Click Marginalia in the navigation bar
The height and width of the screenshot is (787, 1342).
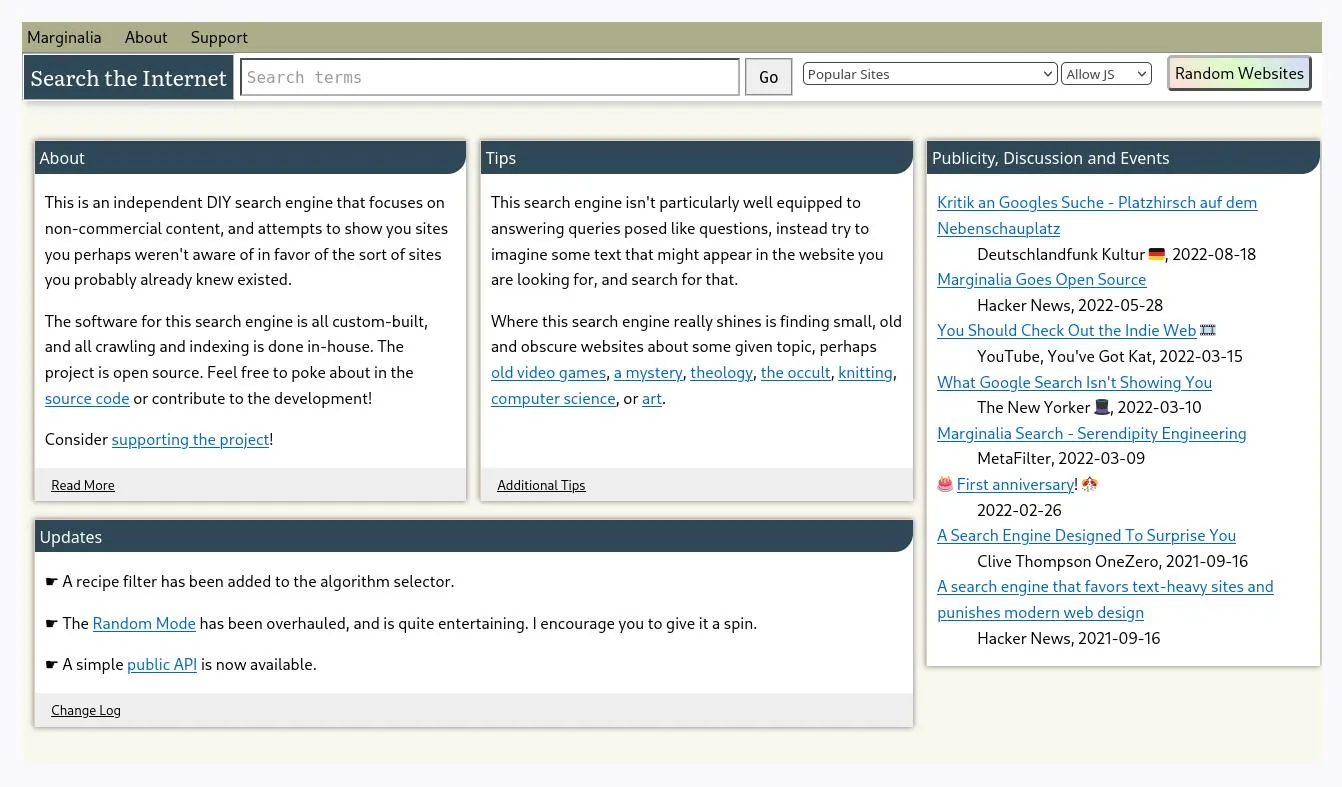[64, 37]
